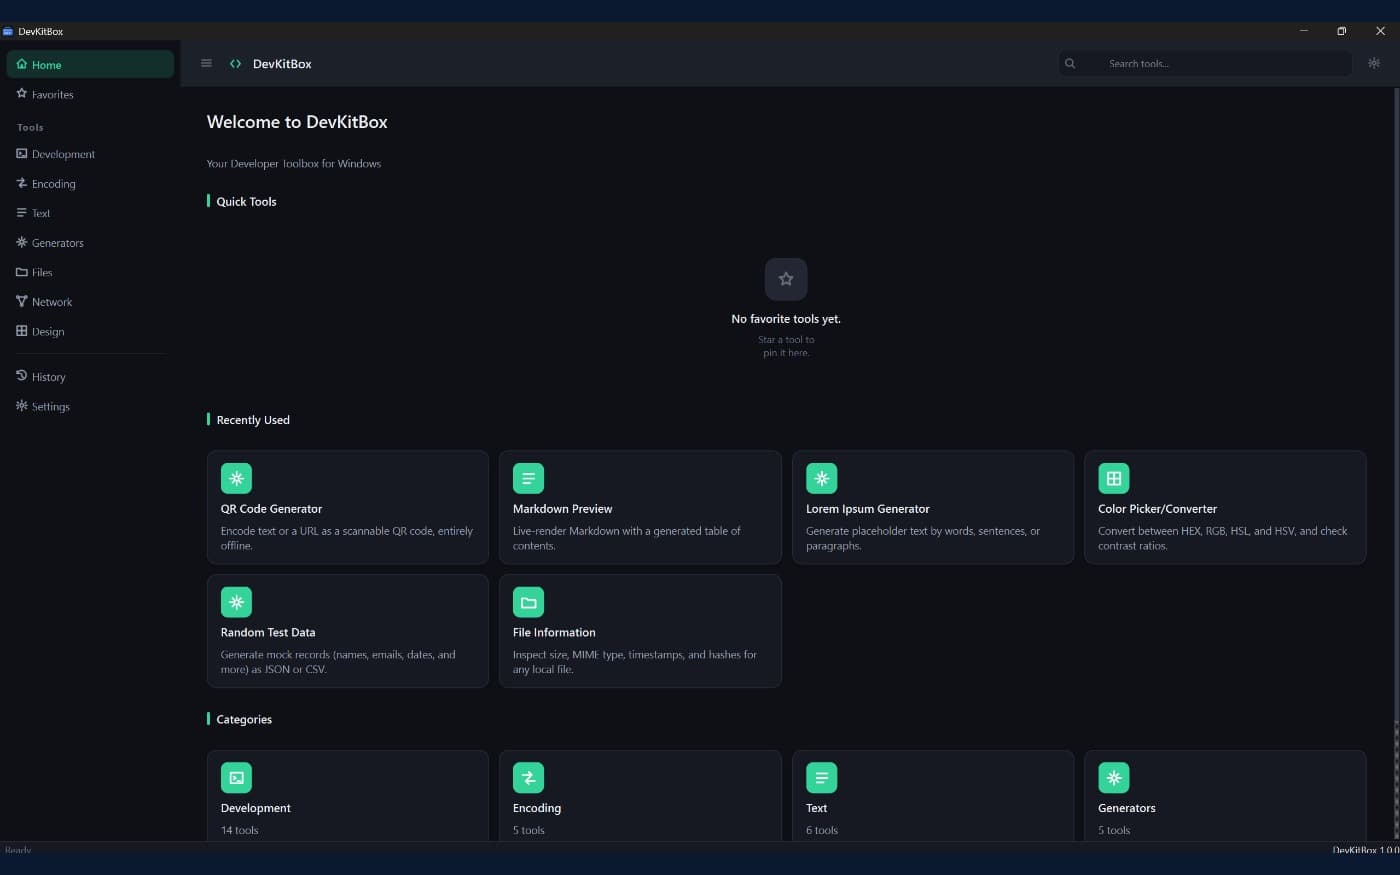Click the search magnifier icon

click(x=1070, y=63)
